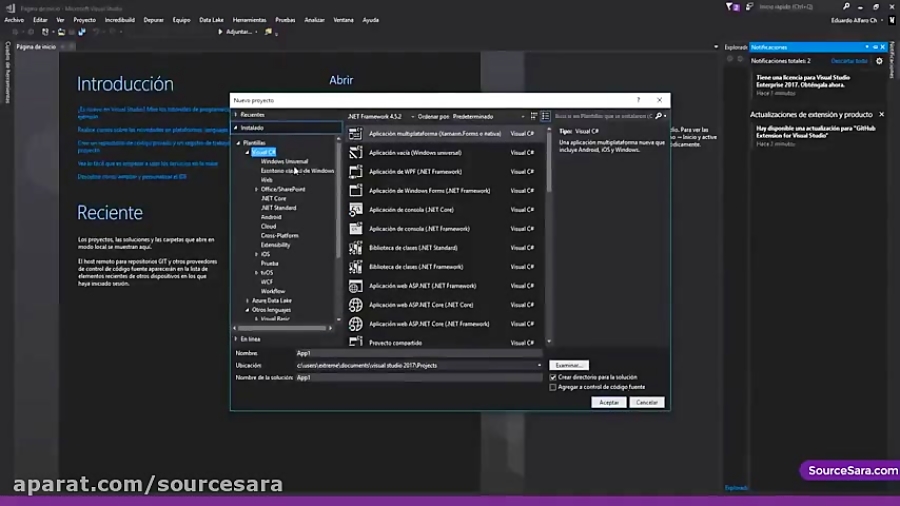Open the Notificaciones panel options dropdown arrow
The image size is (900, 506).
pyautogui.click(x=867, y=47)
